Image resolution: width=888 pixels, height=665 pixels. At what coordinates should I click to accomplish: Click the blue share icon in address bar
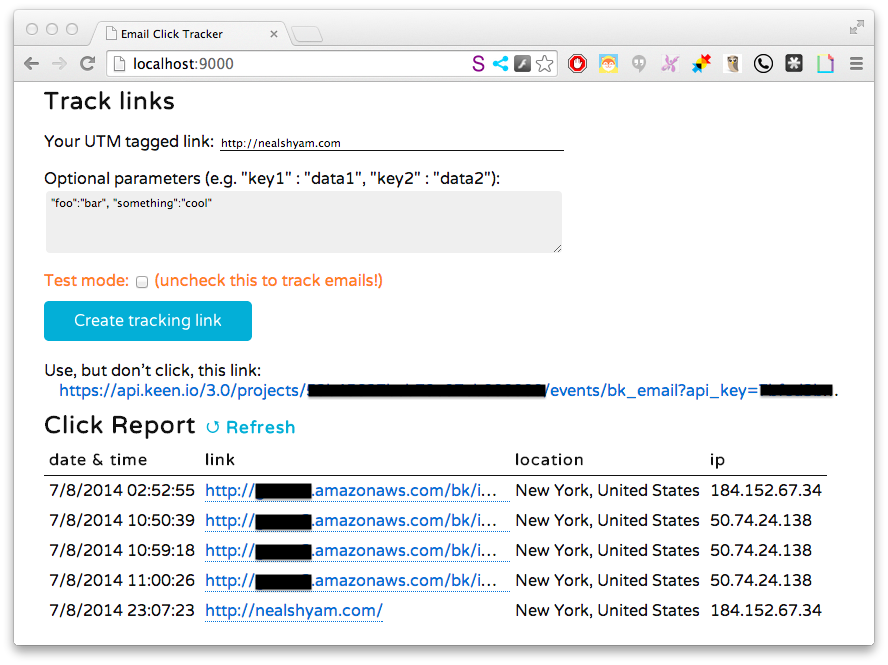click(500, 63)
